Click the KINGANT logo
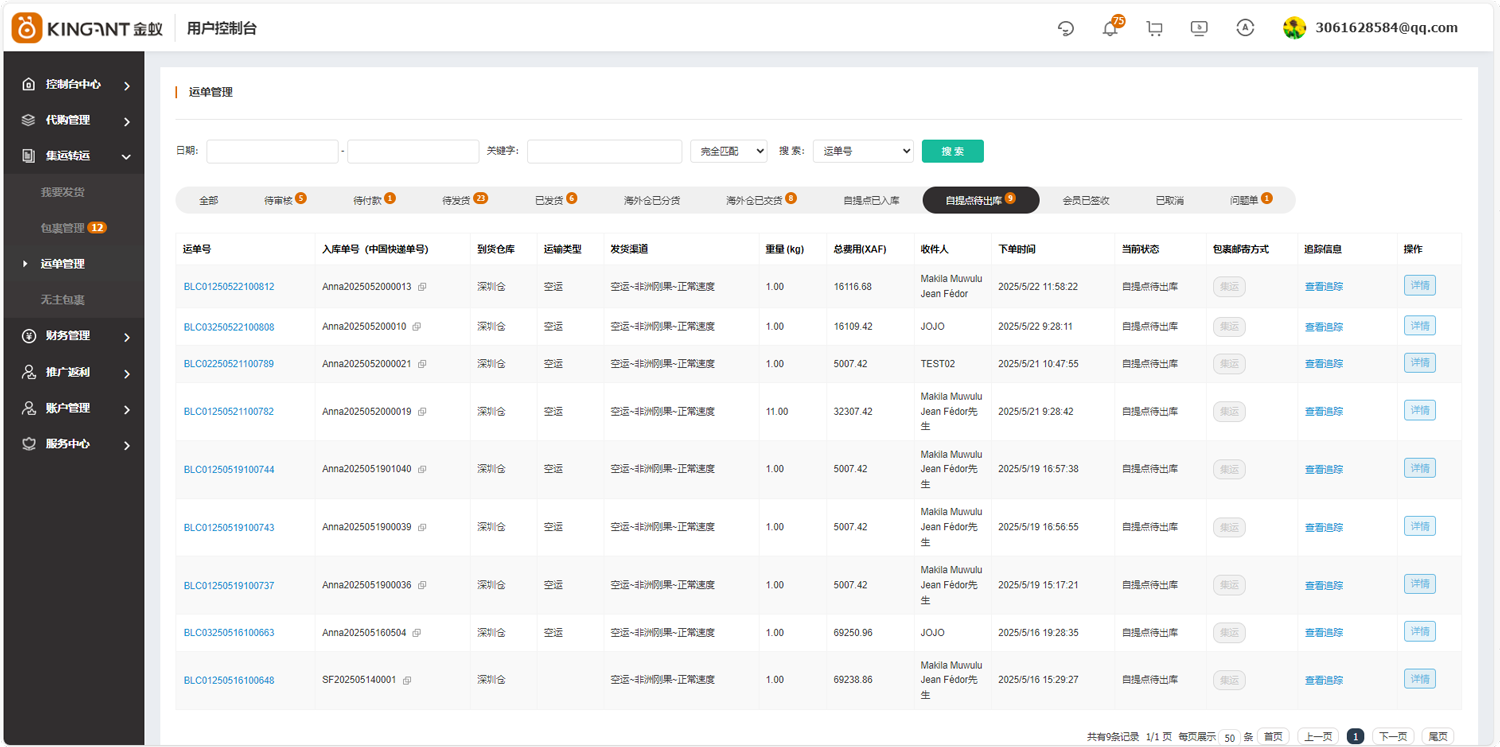This screenshot has width=1500, height=747. (x=87, y=28)
